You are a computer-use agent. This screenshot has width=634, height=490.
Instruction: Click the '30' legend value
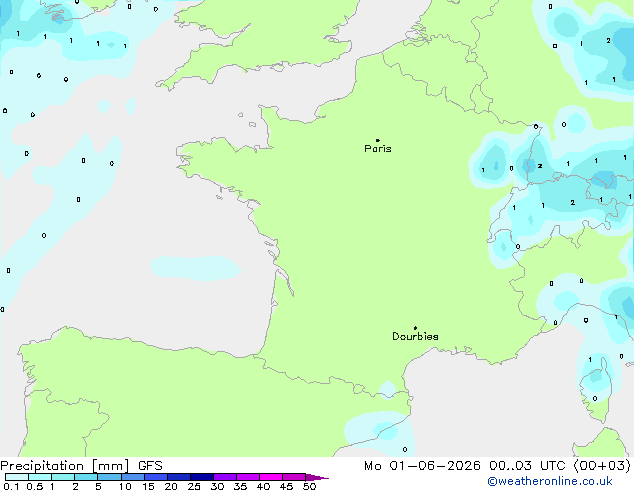coord(217,486)
